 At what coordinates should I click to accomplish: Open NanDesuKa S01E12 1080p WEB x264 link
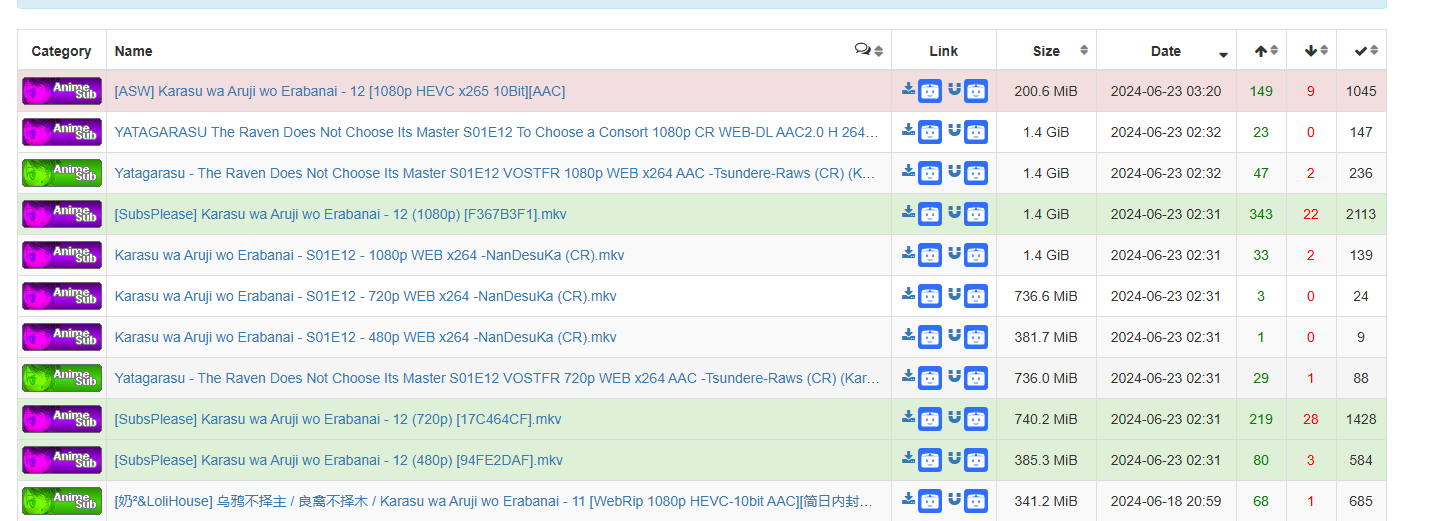pos(369,255)
